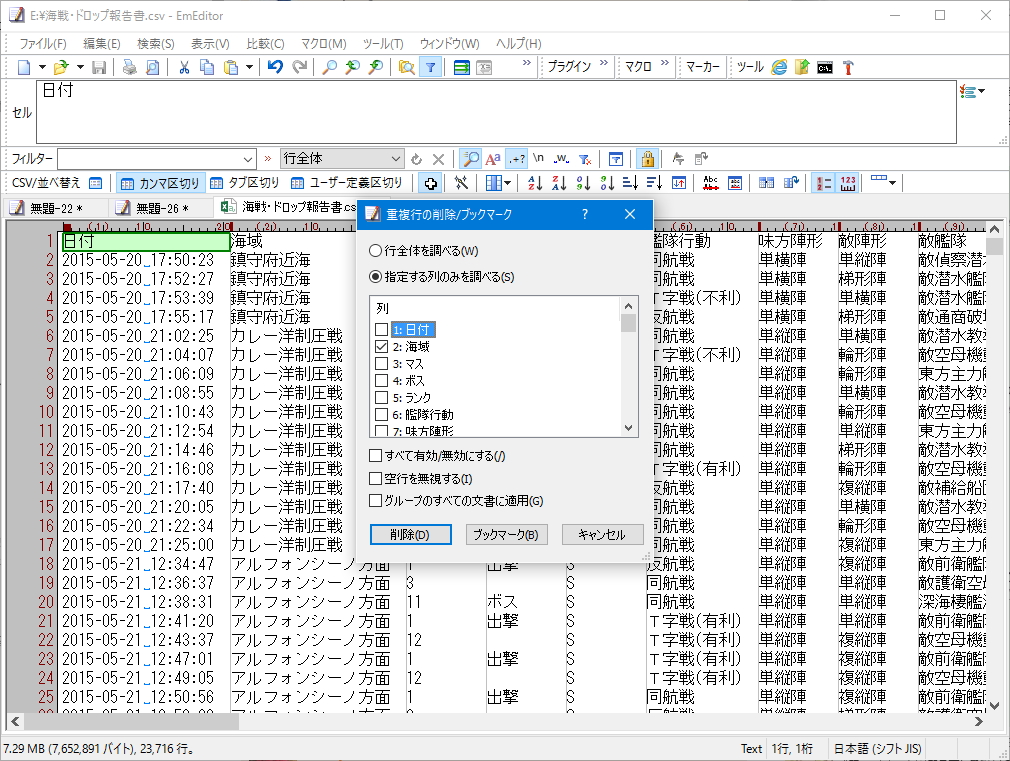Open Internet Explorer from the tools toolbar
The height and width of the screenshot is (761, 1010).
click(x=779, y=67)
